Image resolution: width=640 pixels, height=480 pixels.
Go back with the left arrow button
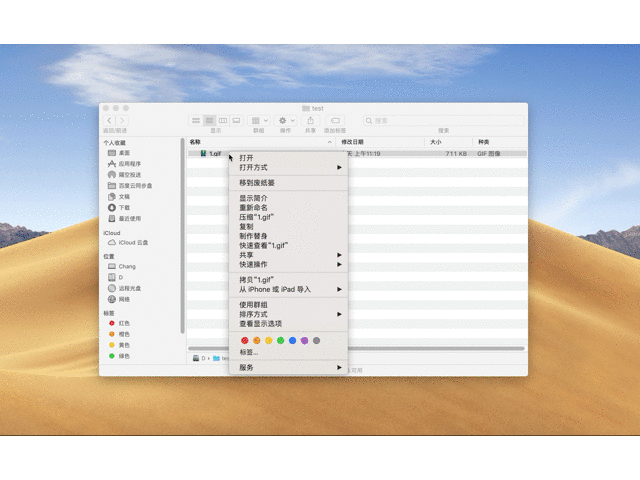(x=109, y=120)
